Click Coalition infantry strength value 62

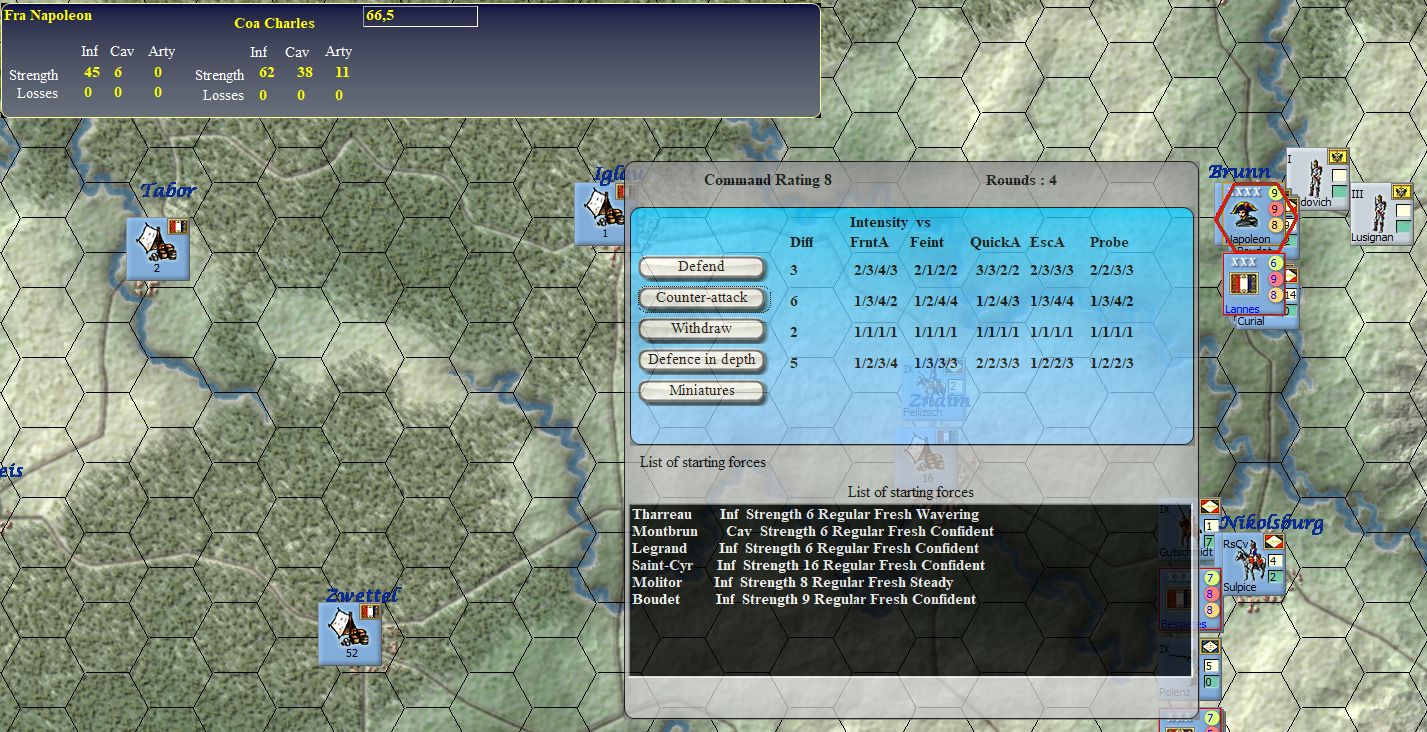coord(266,72)
